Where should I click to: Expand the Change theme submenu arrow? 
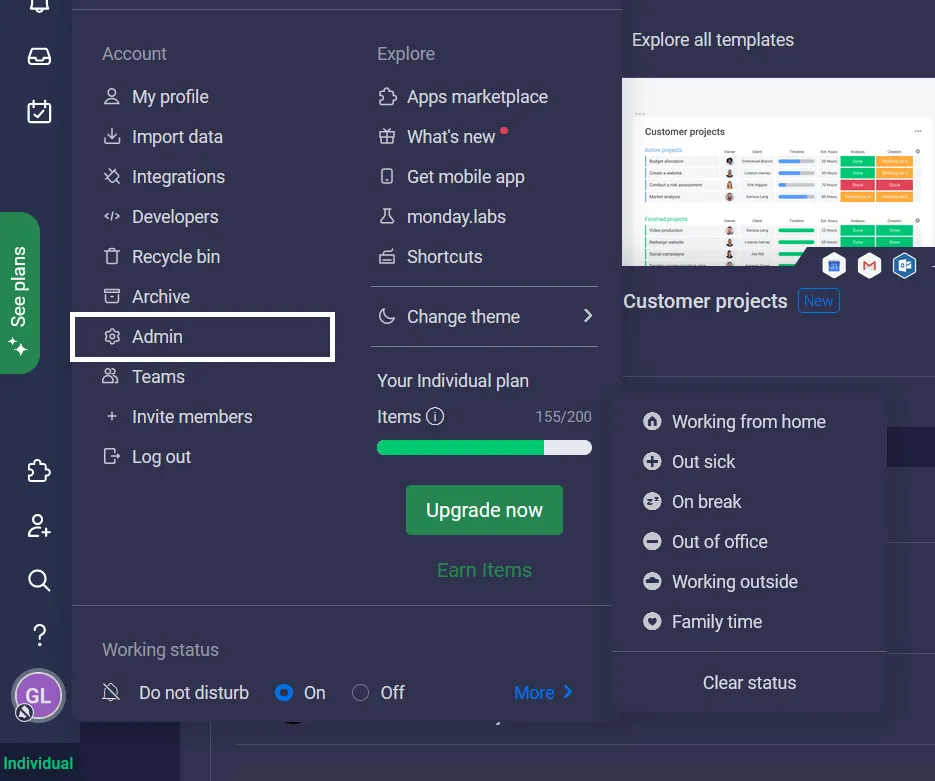pyautogui.click(x=588, y=316)
